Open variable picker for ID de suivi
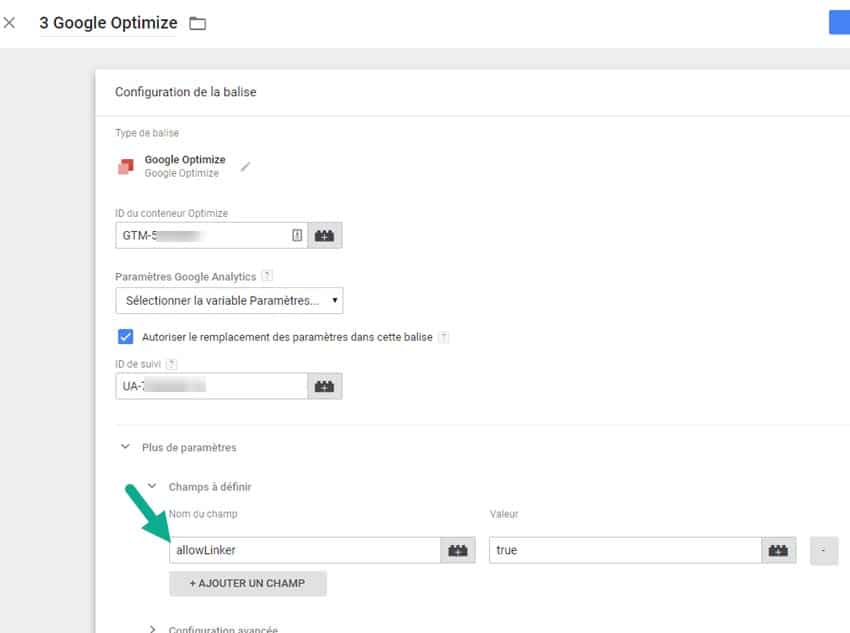 pyautogui.click(x=325, y=386)
